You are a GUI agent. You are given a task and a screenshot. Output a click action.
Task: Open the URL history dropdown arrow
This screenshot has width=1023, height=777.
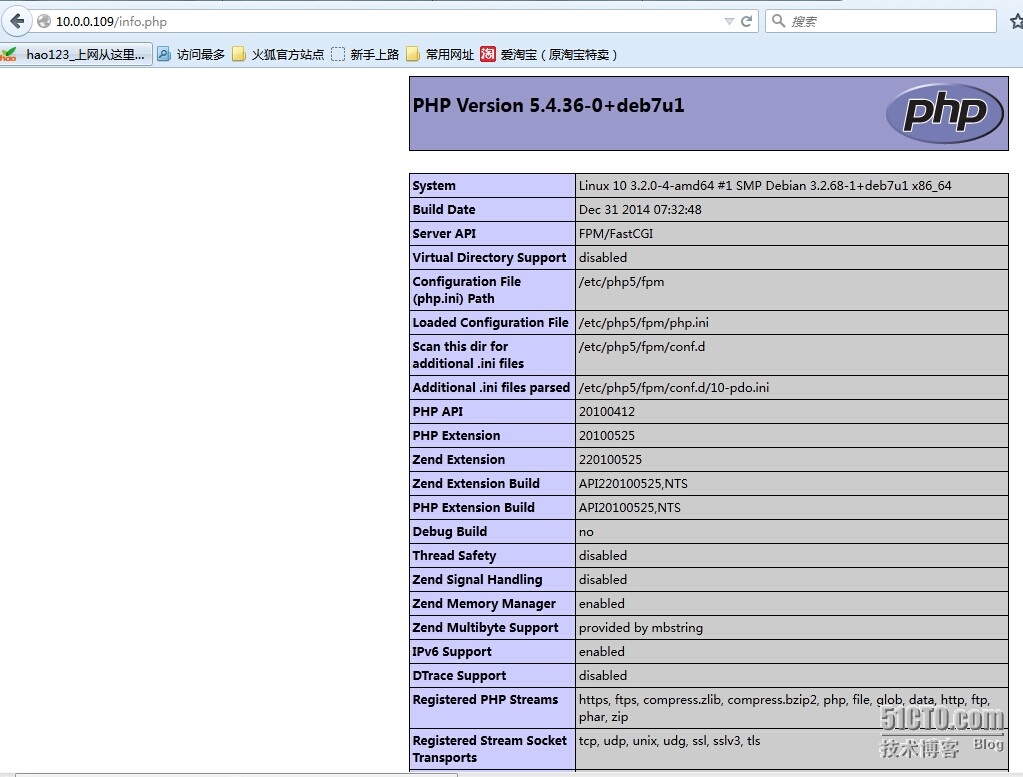point(729,22)
